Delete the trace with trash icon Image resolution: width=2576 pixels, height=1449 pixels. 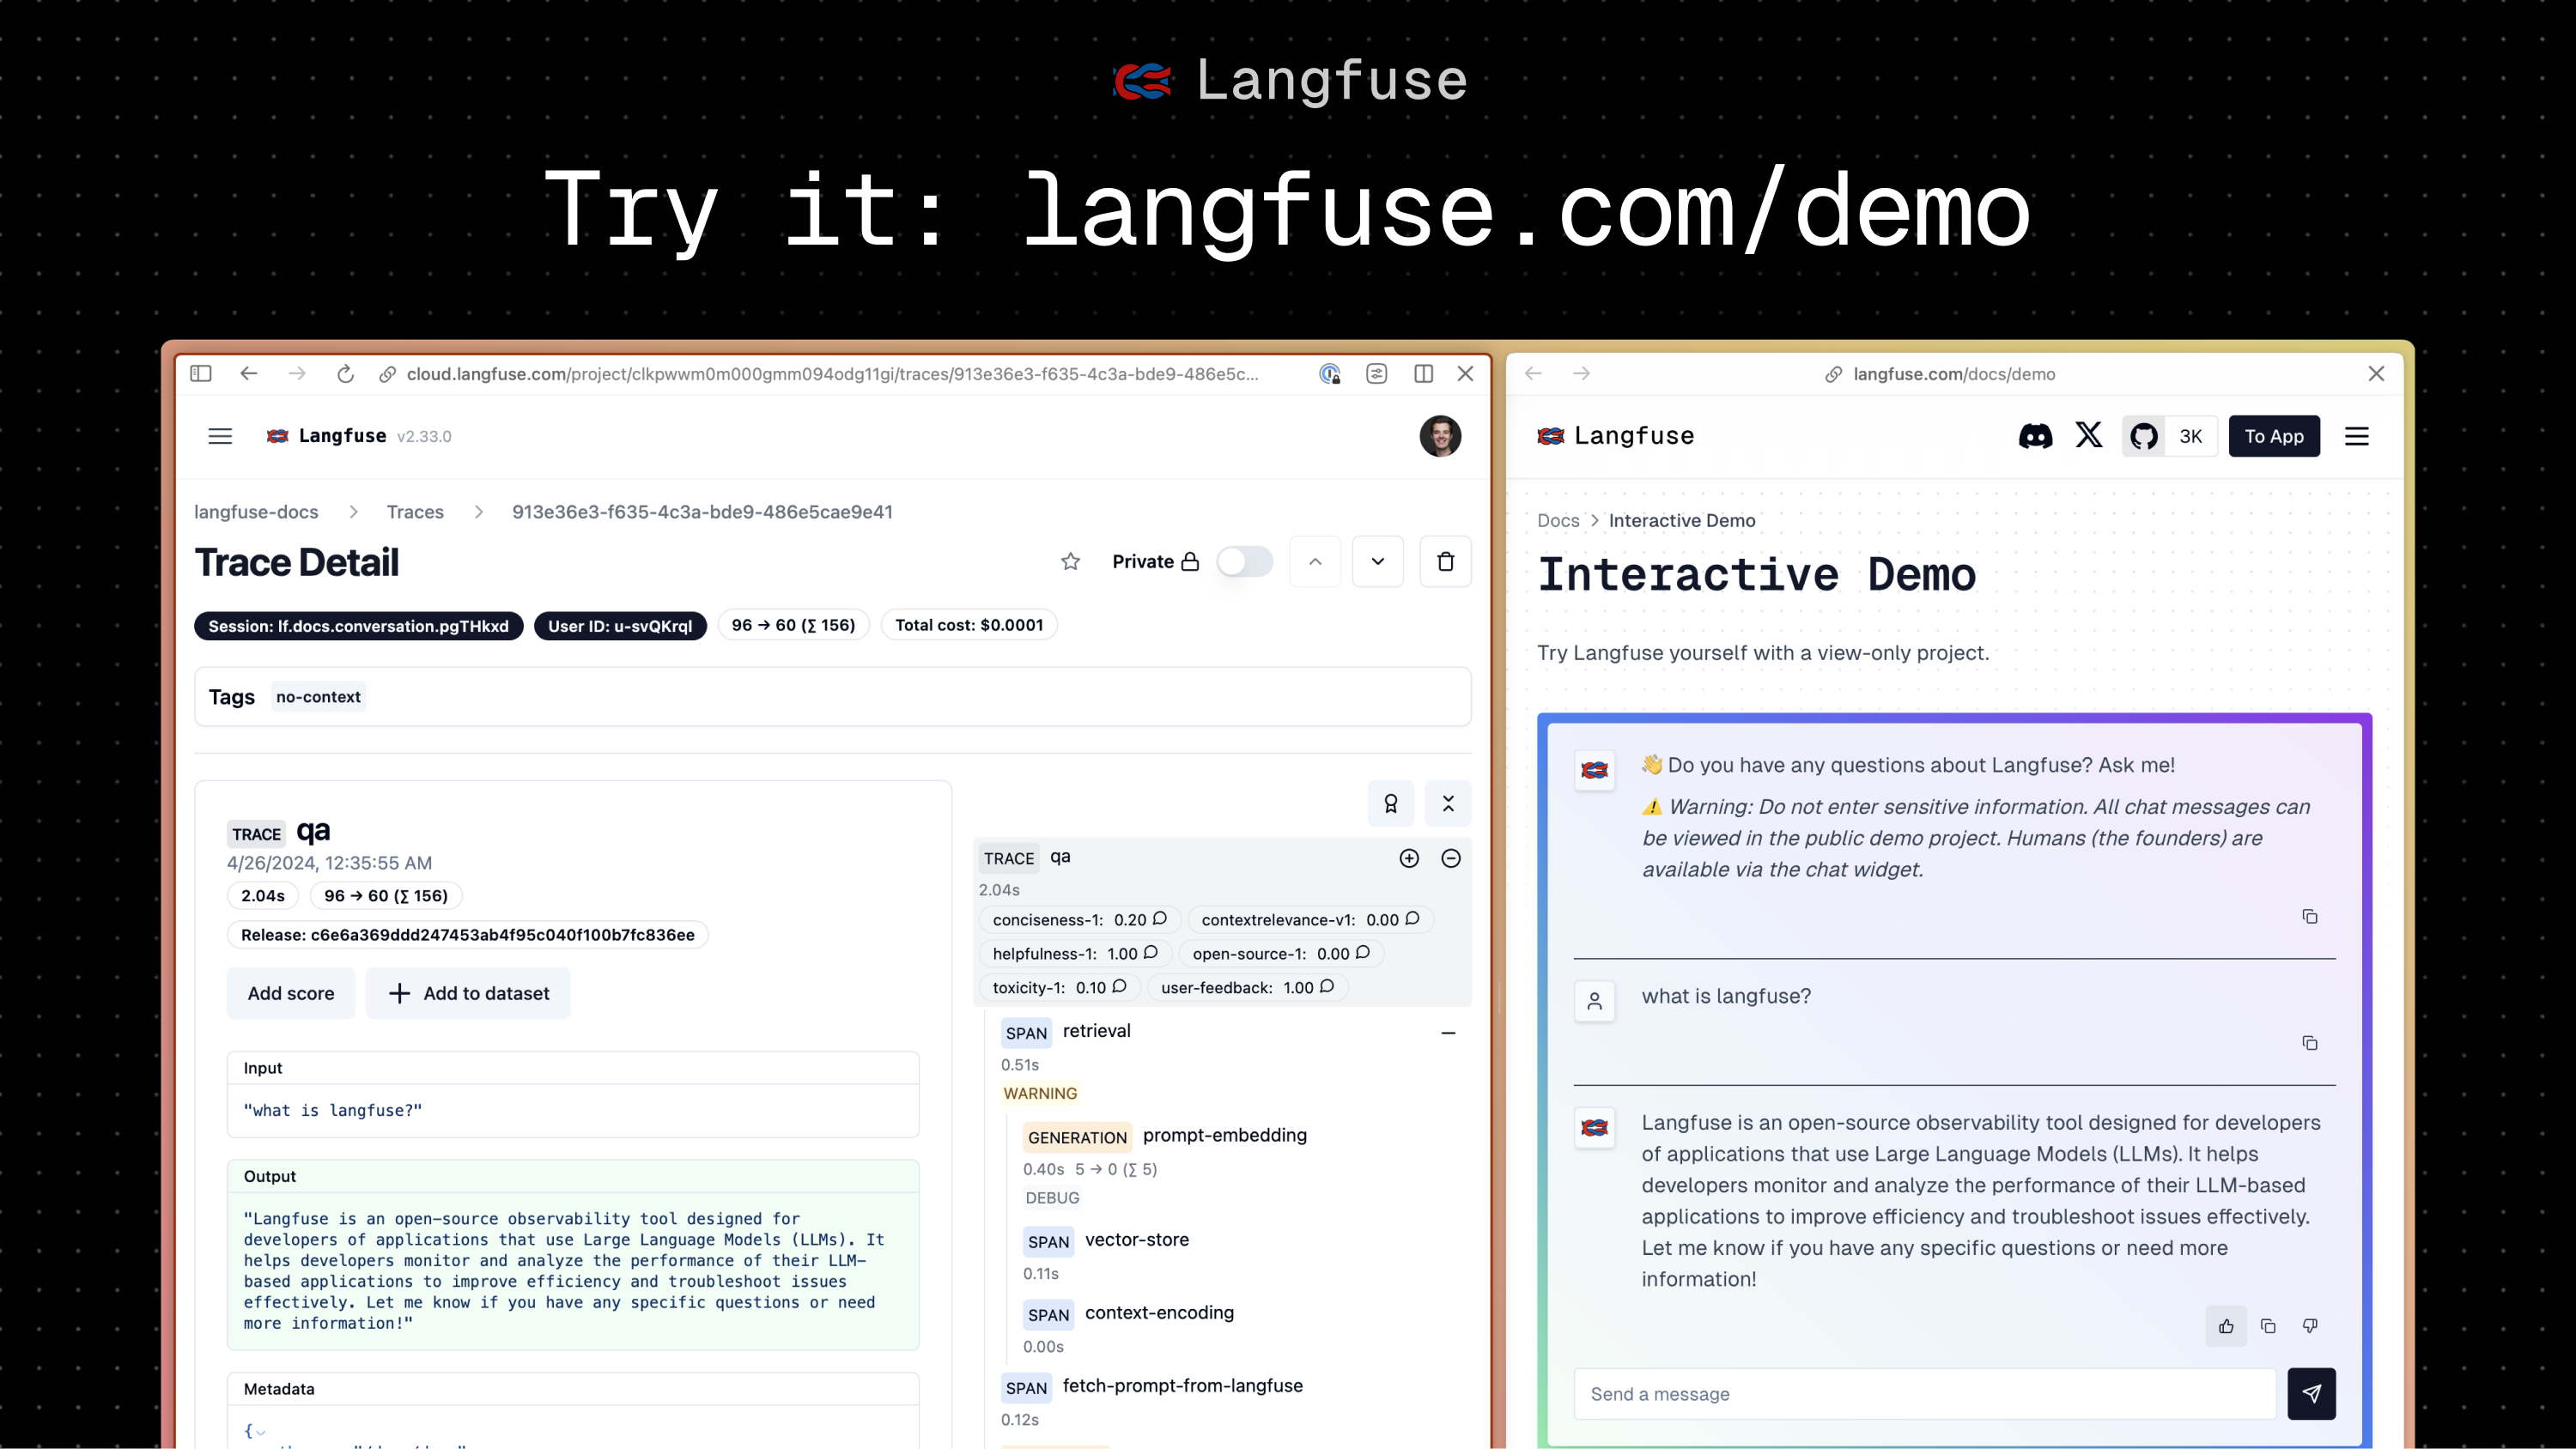[x=1445, y=562]
